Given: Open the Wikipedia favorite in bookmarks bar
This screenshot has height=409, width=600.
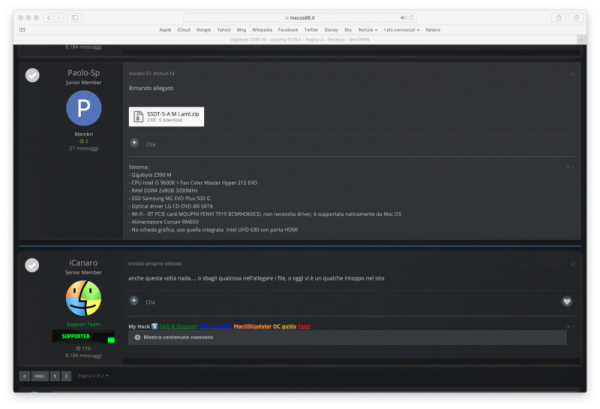Looking at the screenshot, I should pyautogui.click(x=262, y=30).
